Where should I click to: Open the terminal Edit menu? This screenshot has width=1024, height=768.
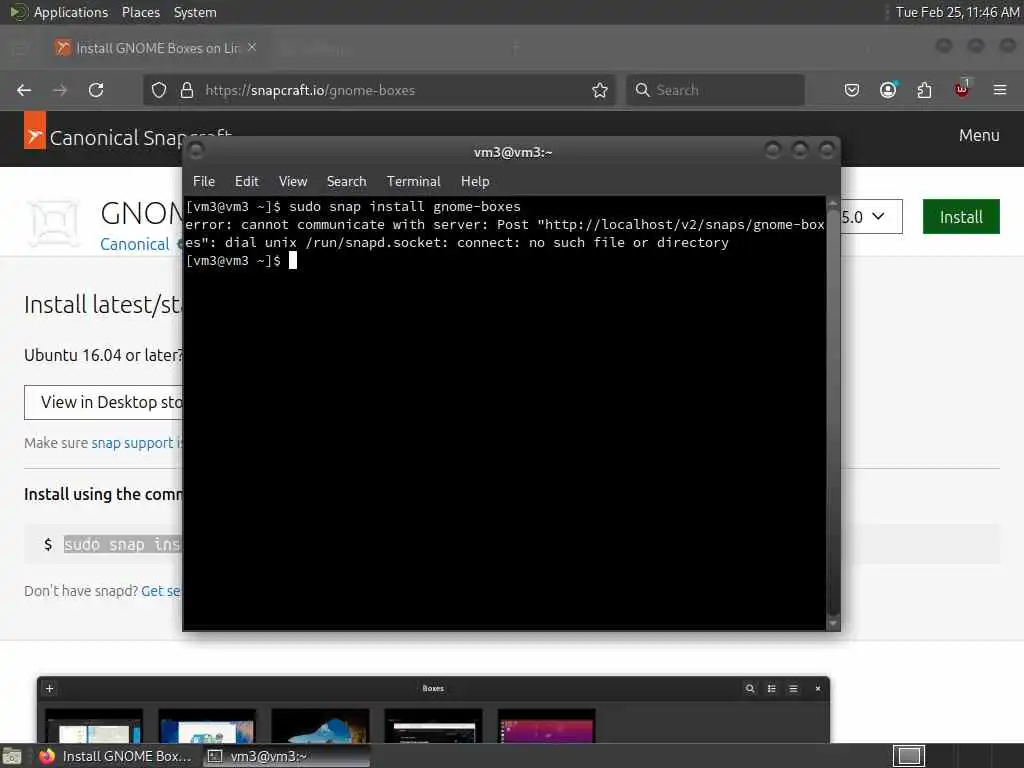click(246, 182)
